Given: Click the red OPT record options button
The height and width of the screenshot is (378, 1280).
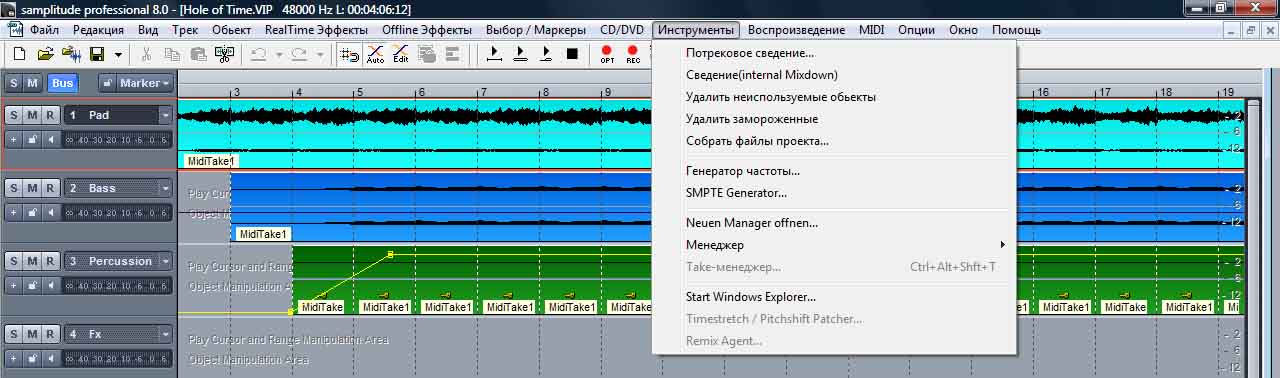Looking at the screenshot, I should coord(607,54).
